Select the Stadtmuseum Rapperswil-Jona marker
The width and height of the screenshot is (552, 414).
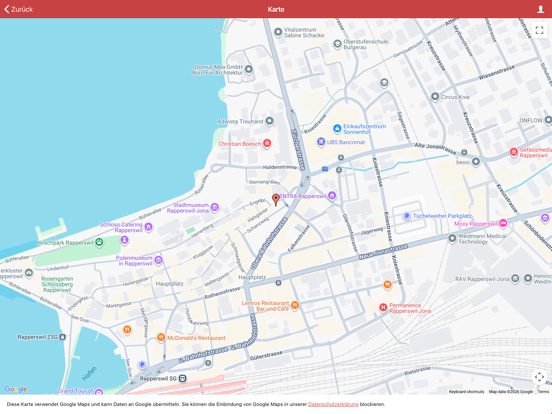(214, 207)
